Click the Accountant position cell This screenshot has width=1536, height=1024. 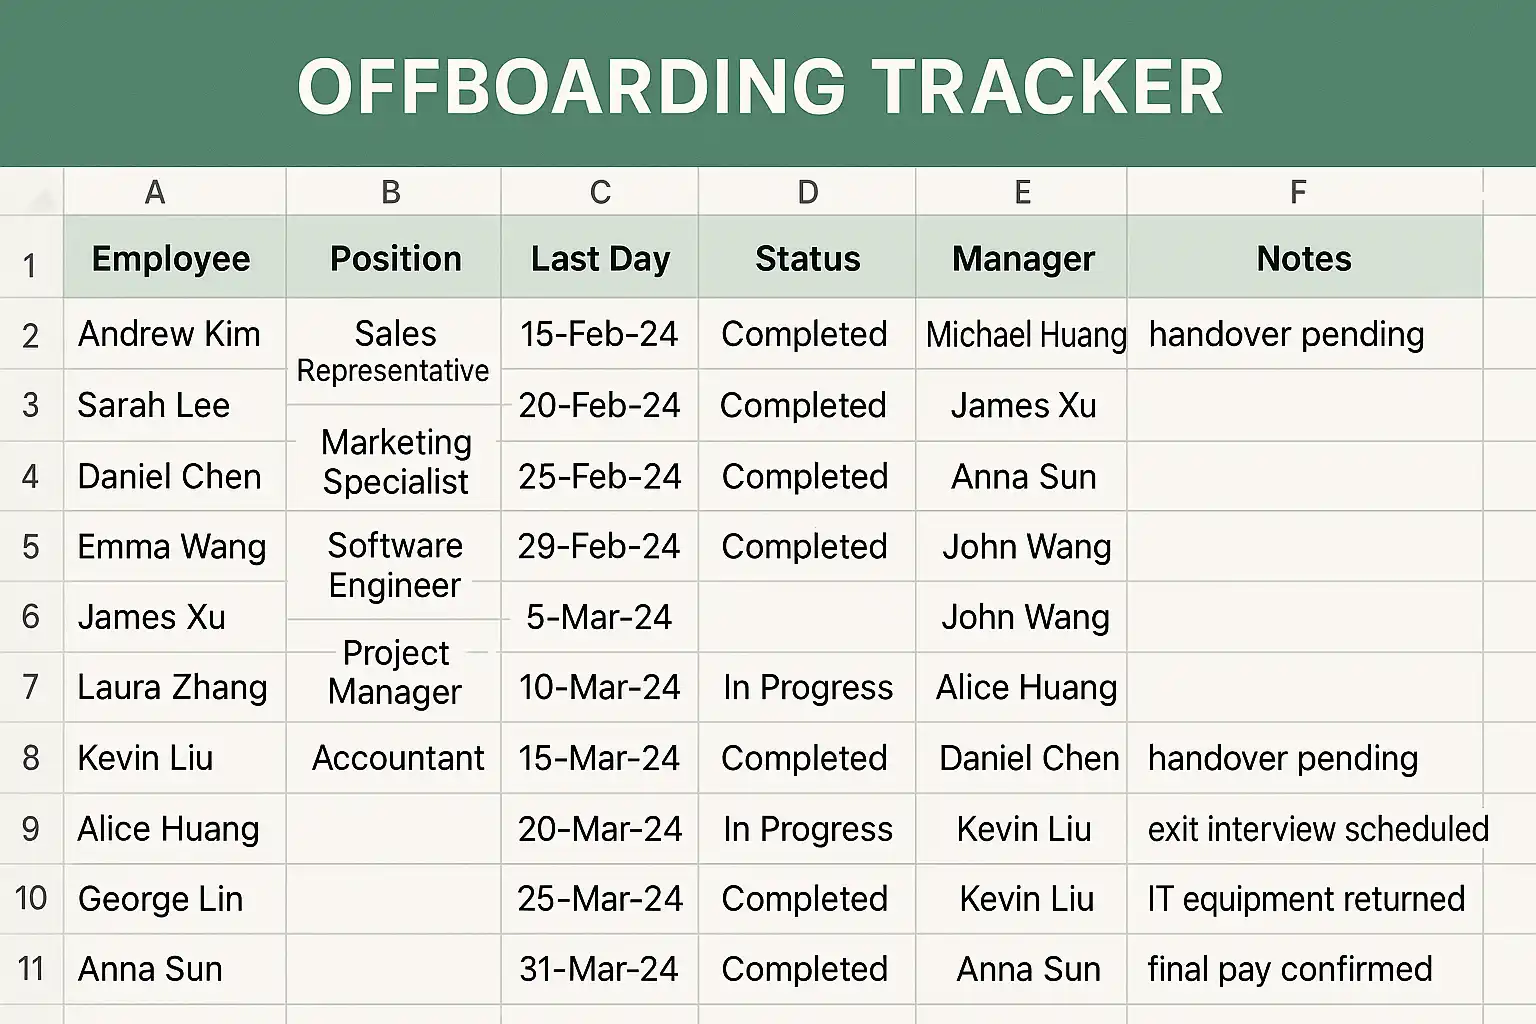(x=398, y=758)
